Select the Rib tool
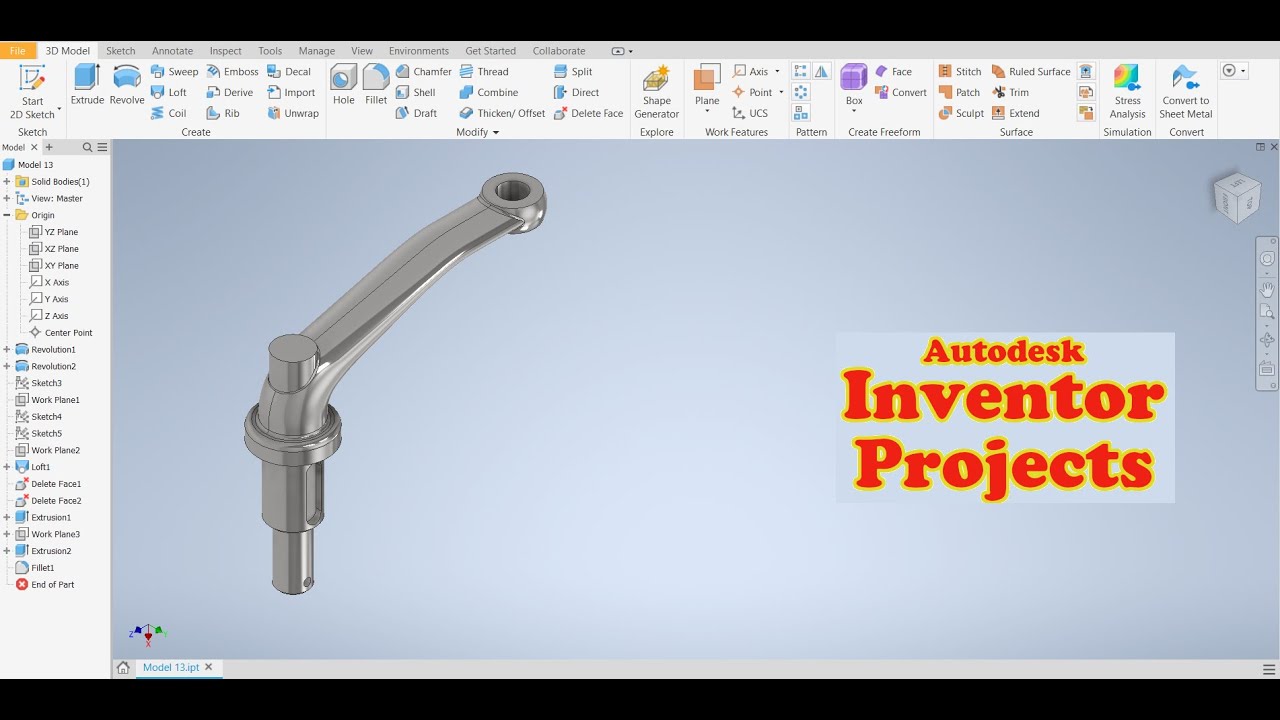The width and height of the screenshot is (1280, 720). (224, 114)
